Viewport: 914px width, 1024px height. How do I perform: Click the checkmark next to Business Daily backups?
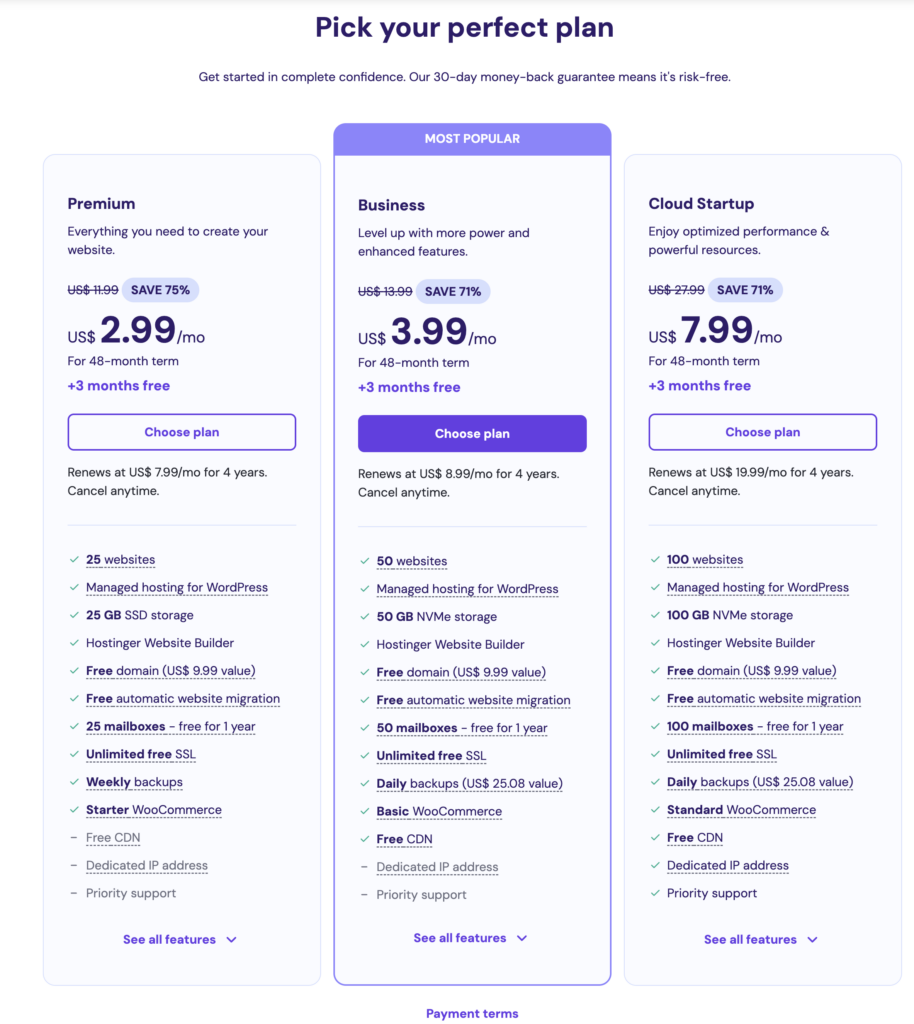pos(364,784)
